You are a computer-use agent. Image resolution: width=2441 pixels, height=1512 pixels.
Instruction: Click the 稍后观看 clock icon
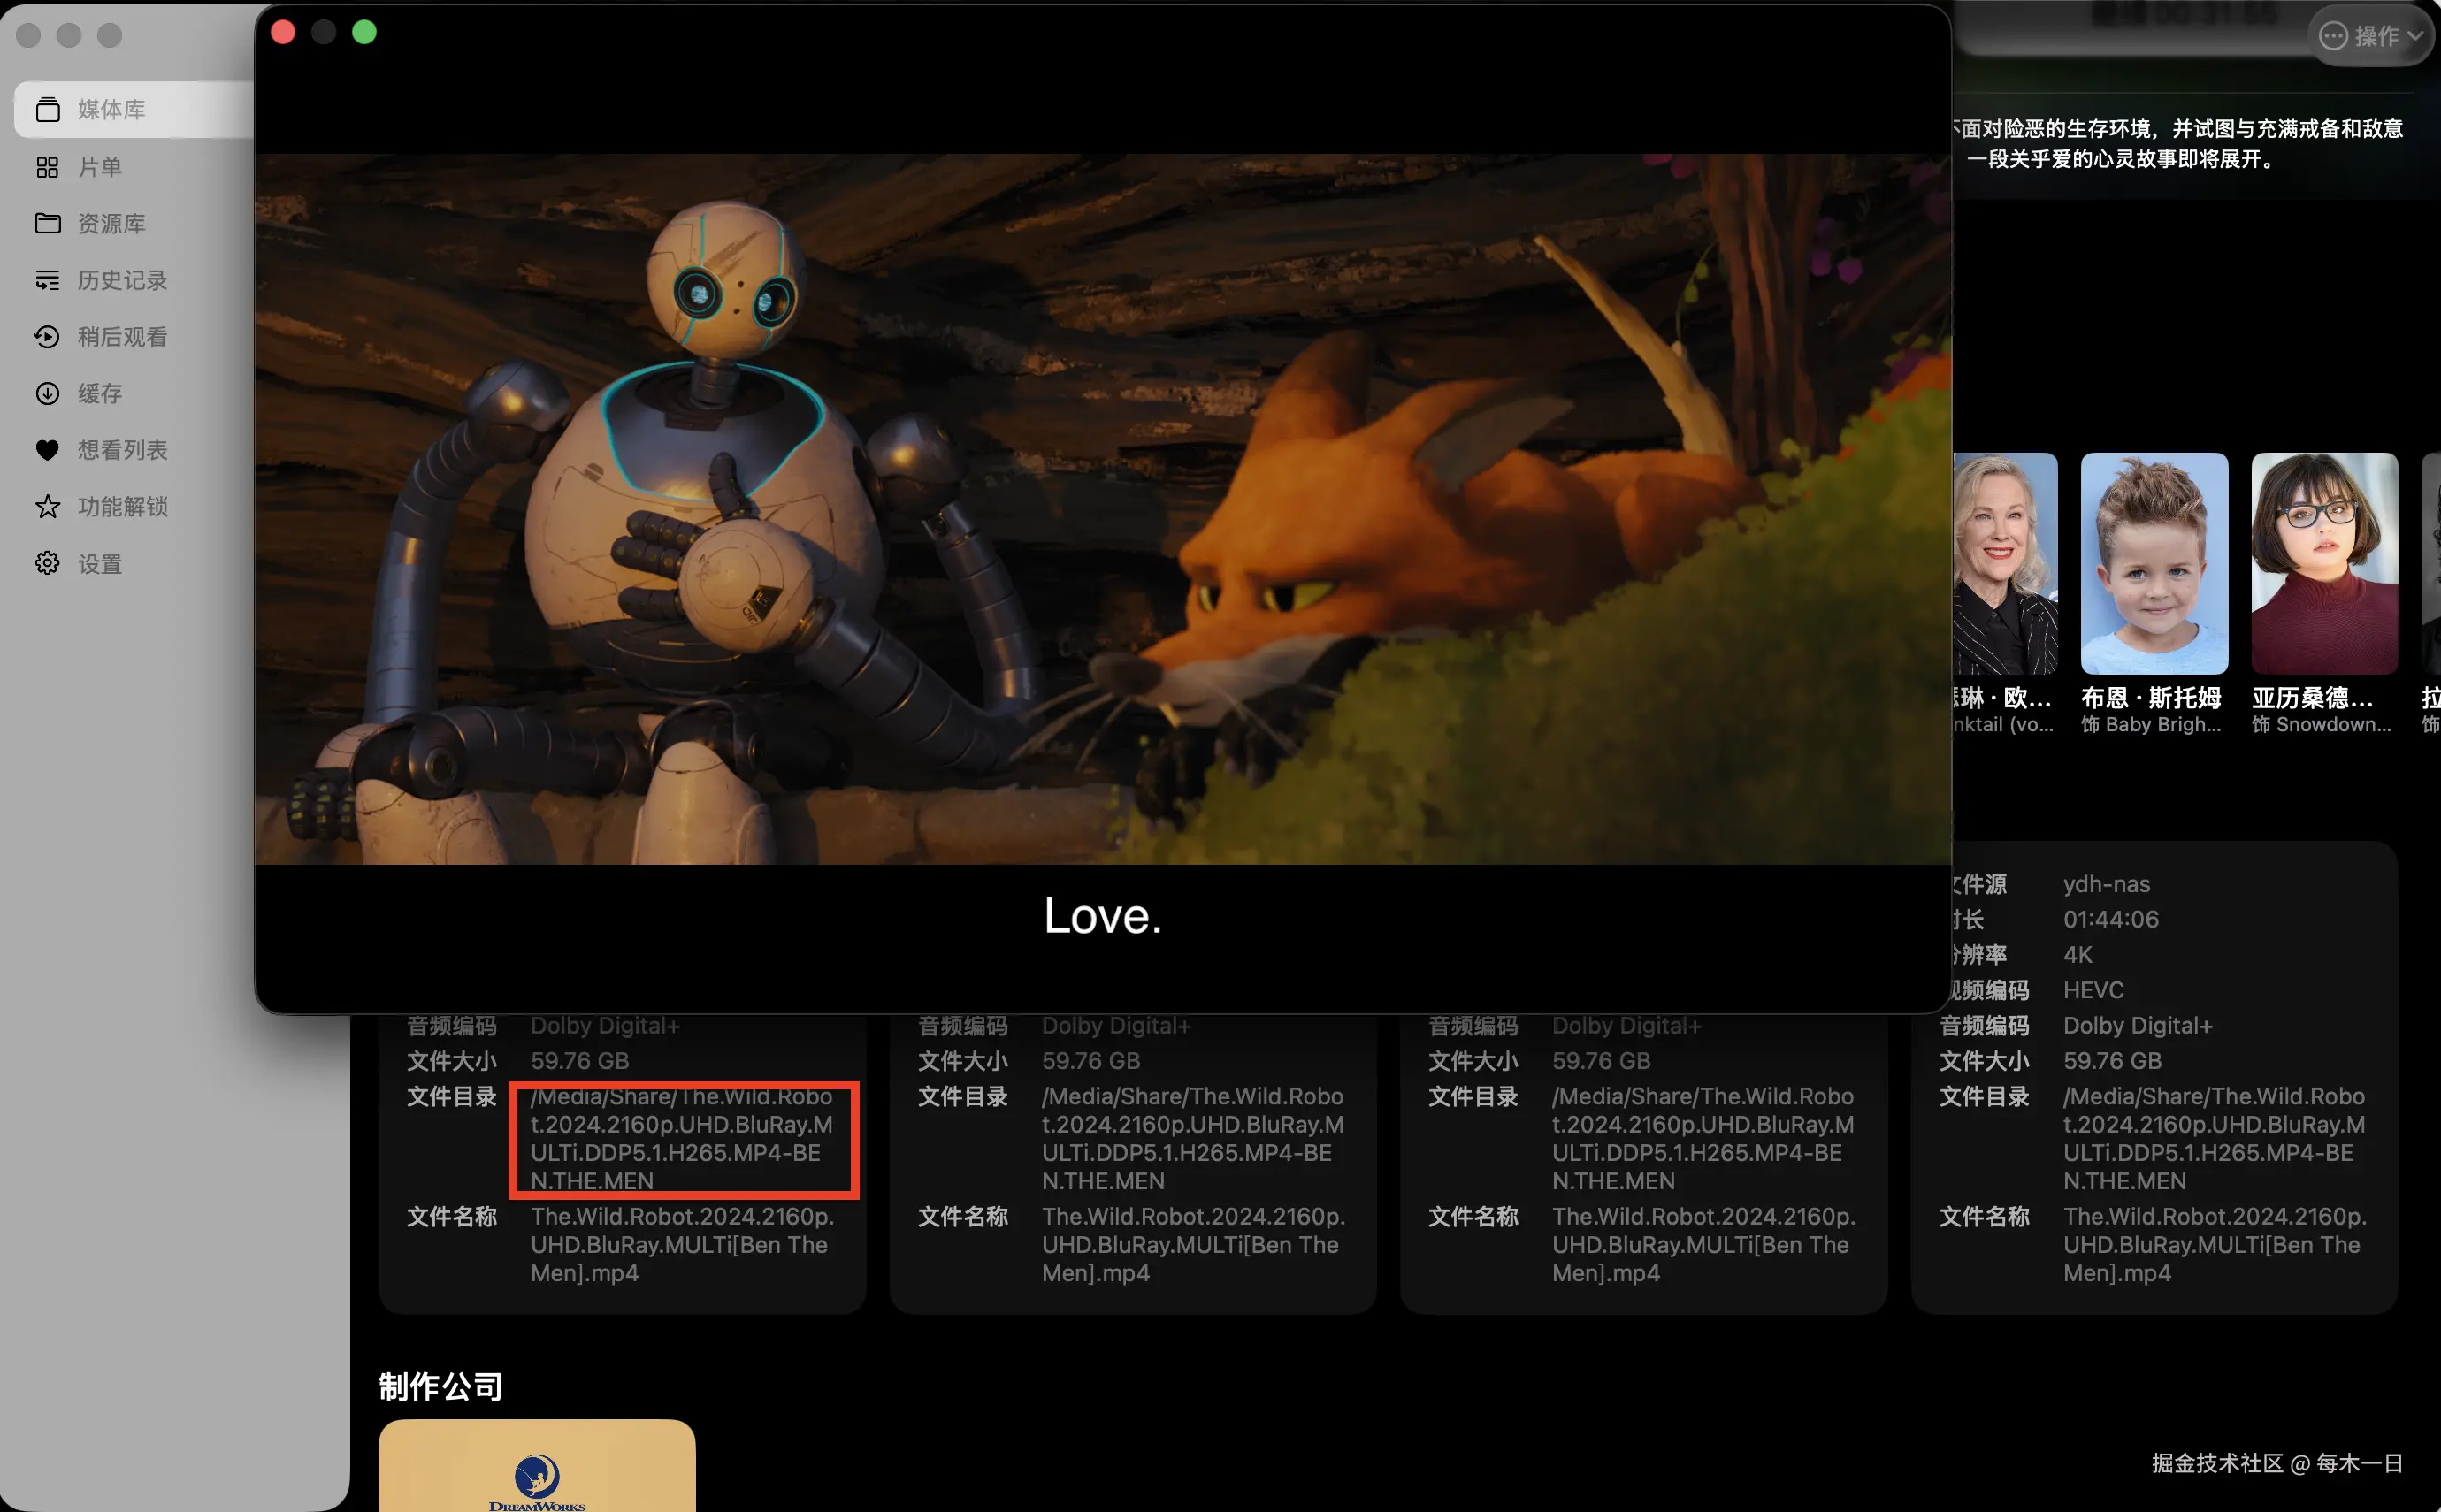[x=48, y=337]
